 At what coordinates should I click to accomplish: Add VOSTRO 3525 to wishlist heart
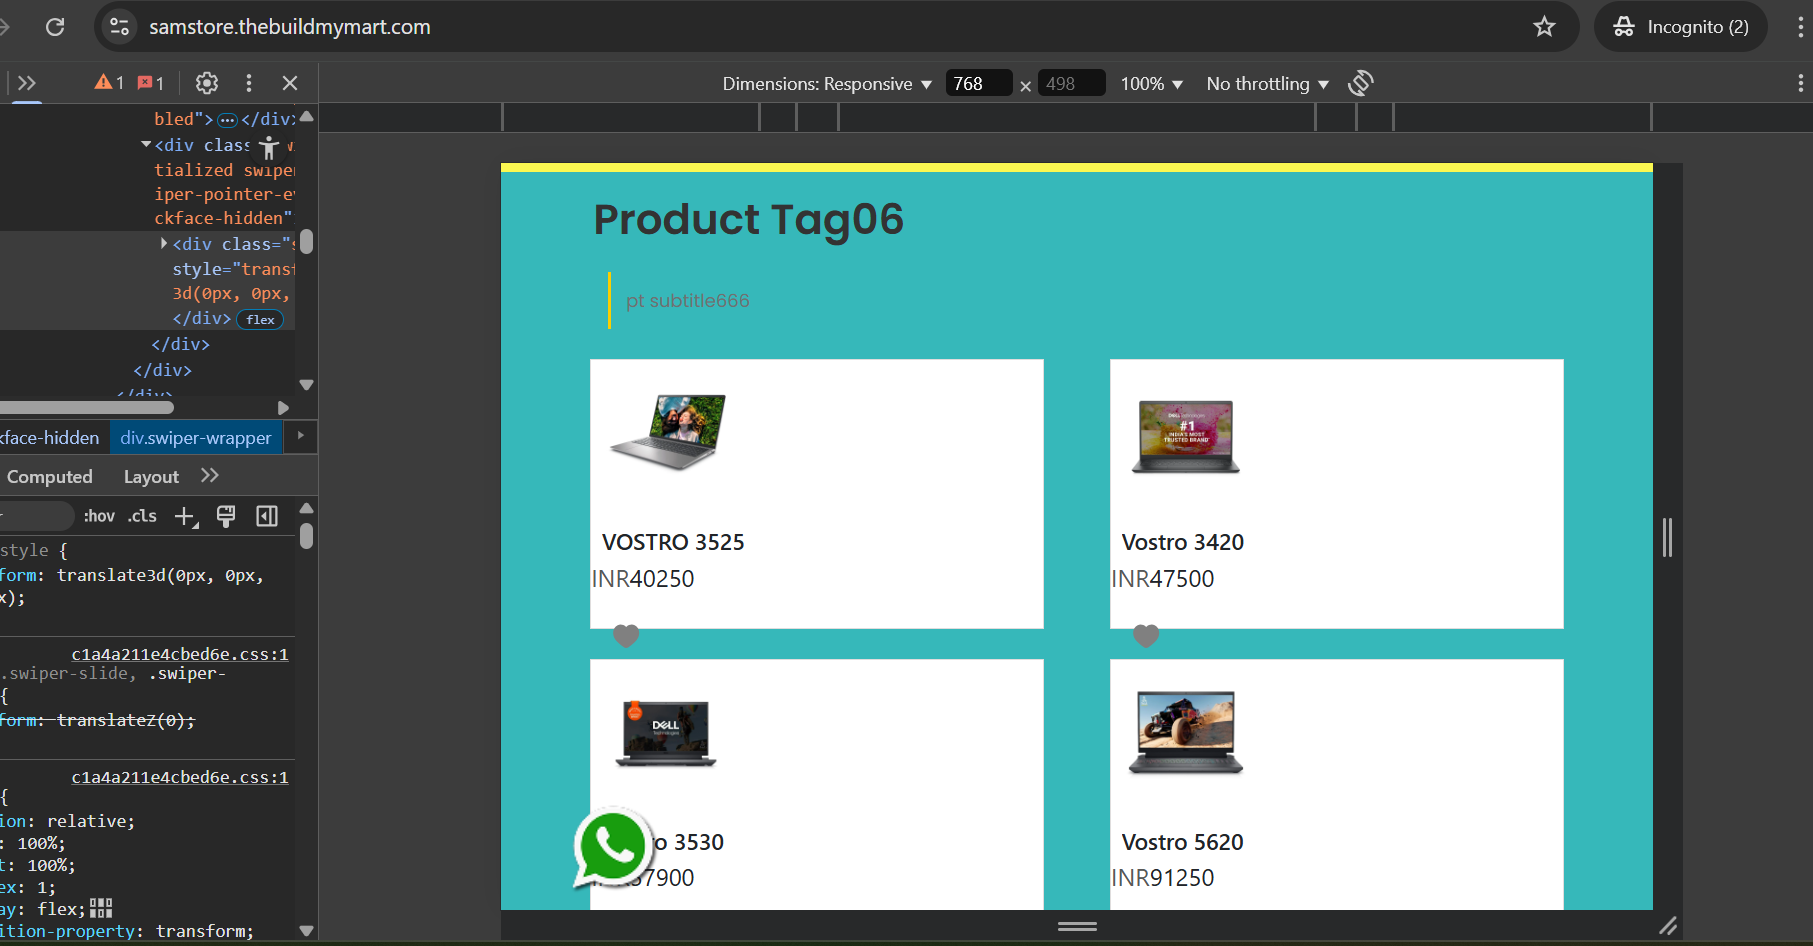point(626,635)
